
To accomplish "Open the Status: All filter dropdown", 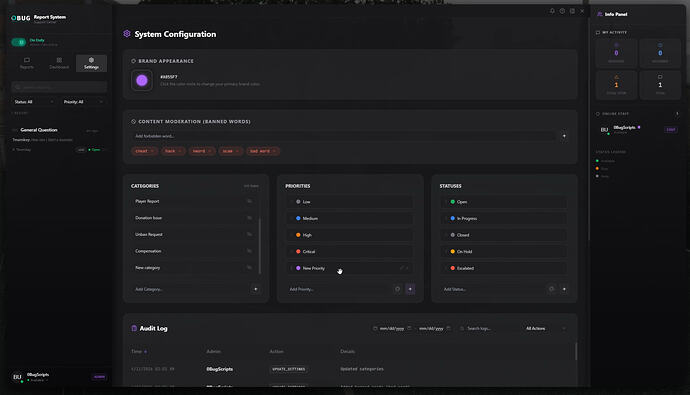I will pyautogui.click(x=34, y=102).
